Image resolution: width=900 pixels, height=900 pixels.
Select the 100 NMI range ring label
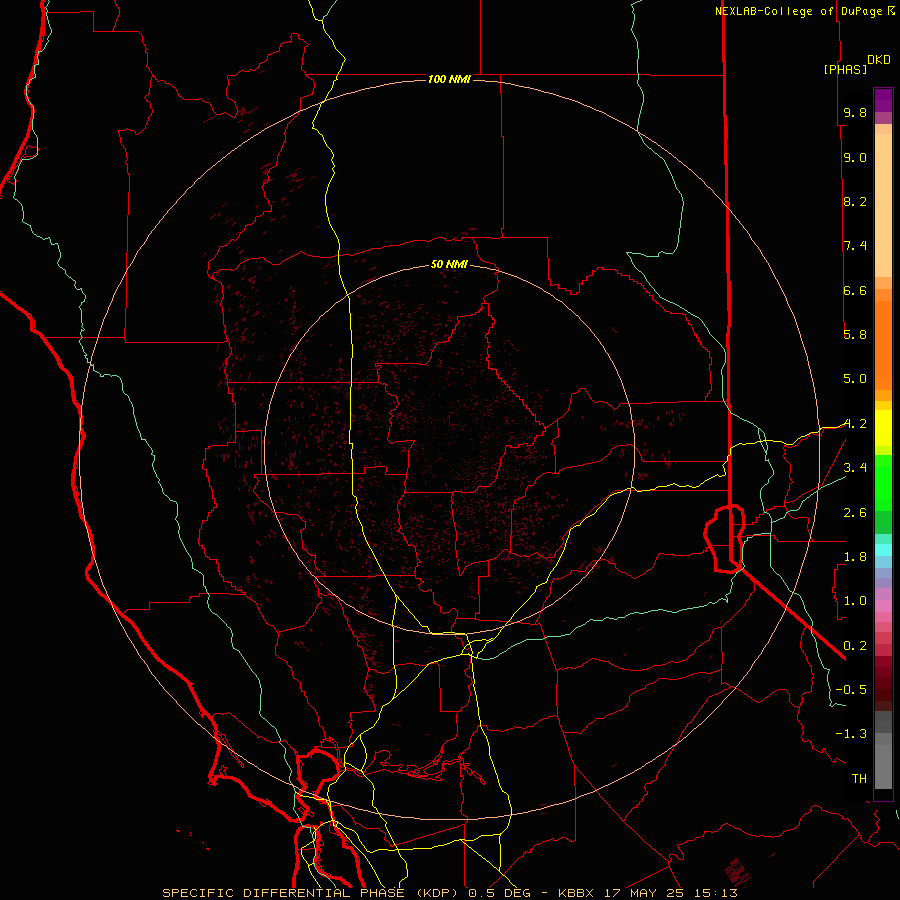tap(449, 79)
